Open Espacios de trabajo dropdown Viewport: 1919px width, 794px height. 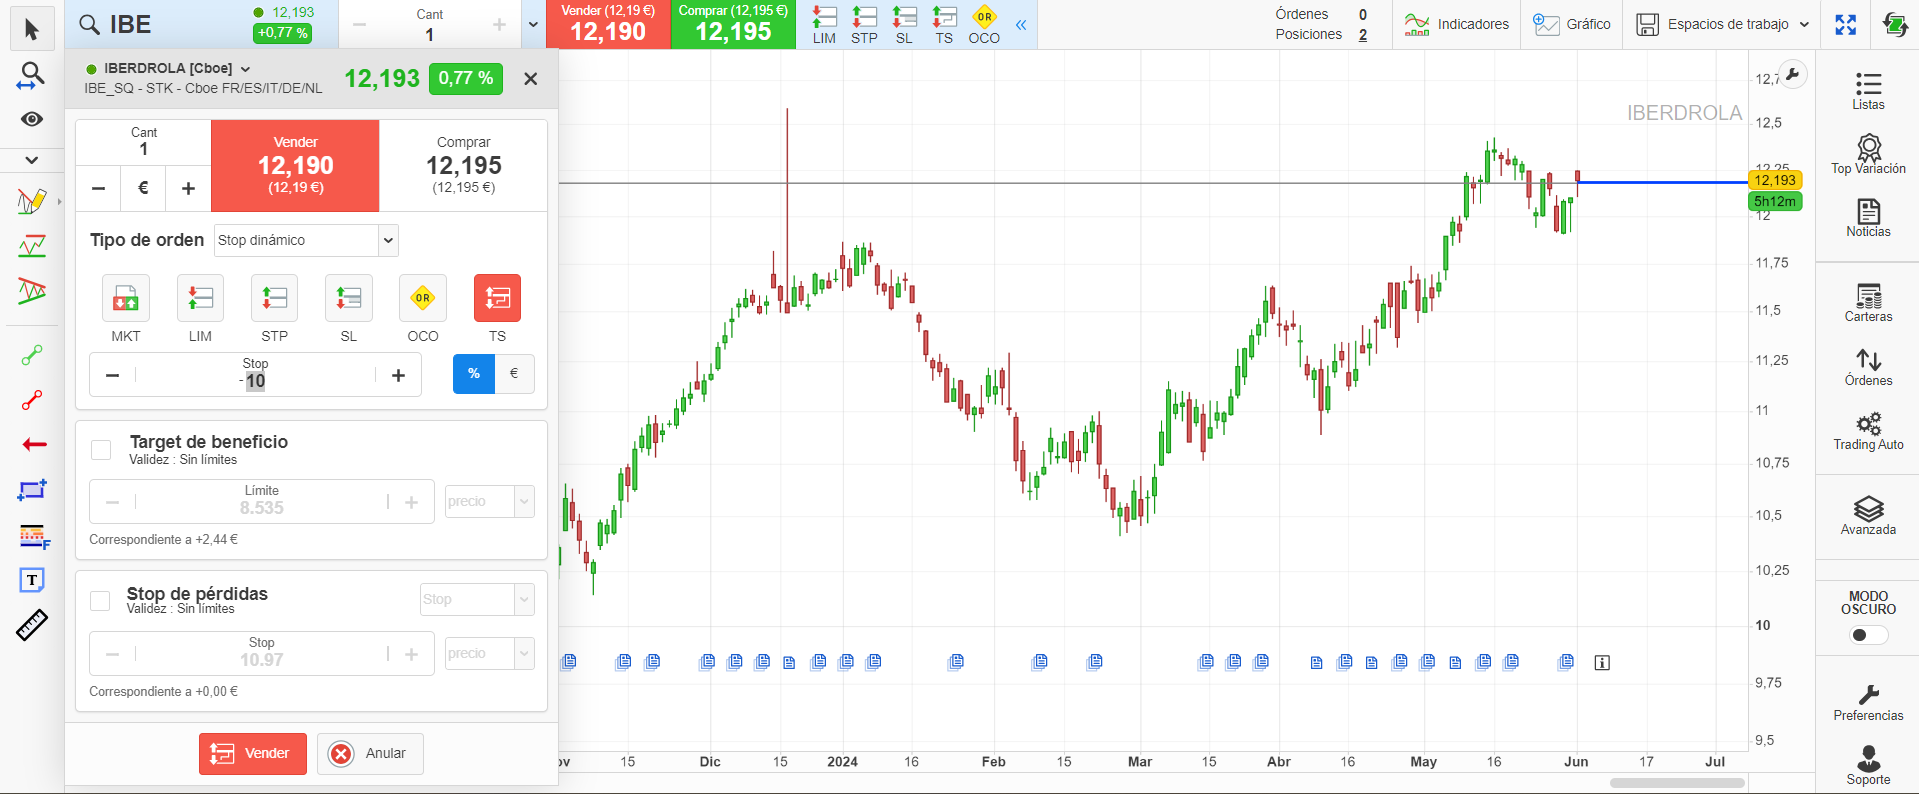click(1723, 25)
